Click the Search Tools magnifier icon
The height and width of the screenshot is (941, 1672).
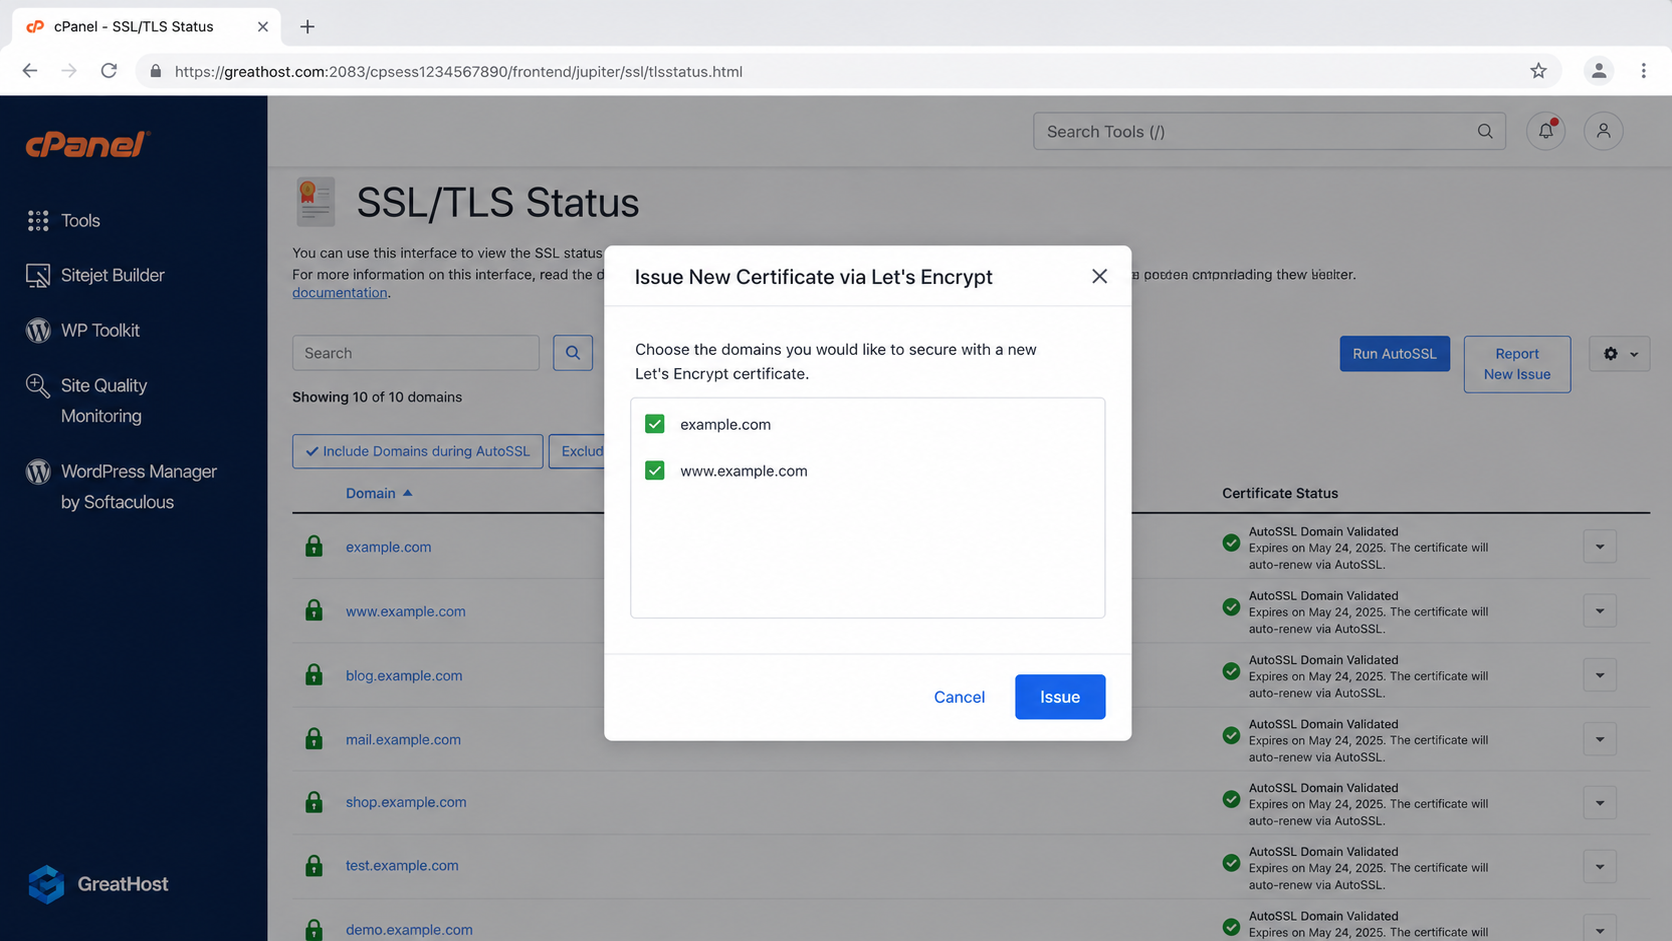coord(1485,131)
